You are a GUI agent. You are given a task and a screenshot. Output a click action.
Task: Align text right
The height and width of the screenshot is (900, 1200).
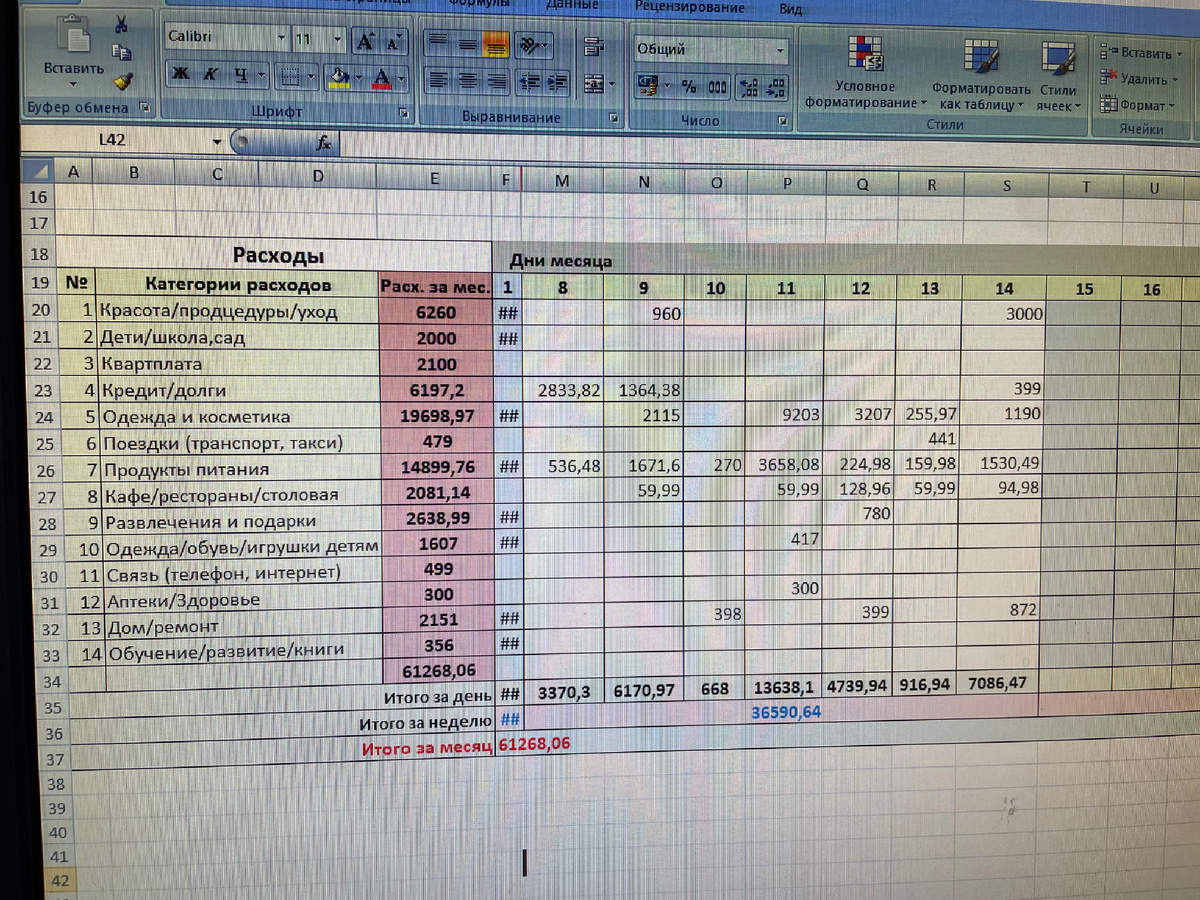(496, 82)
